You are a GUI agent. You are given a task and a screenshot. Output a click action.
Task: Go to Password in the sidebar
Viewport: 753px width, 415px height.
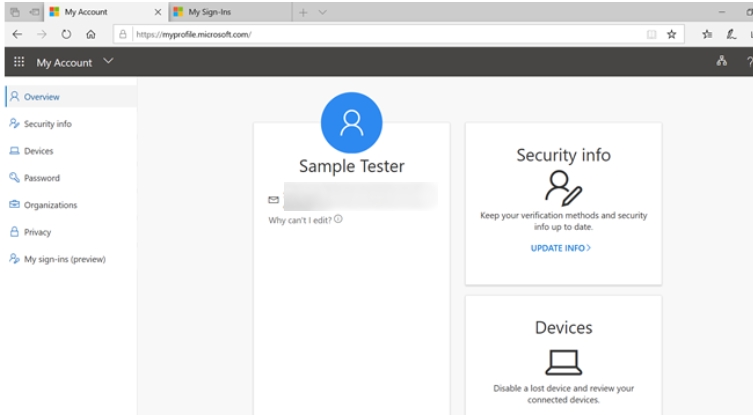[x=41, y=178]
